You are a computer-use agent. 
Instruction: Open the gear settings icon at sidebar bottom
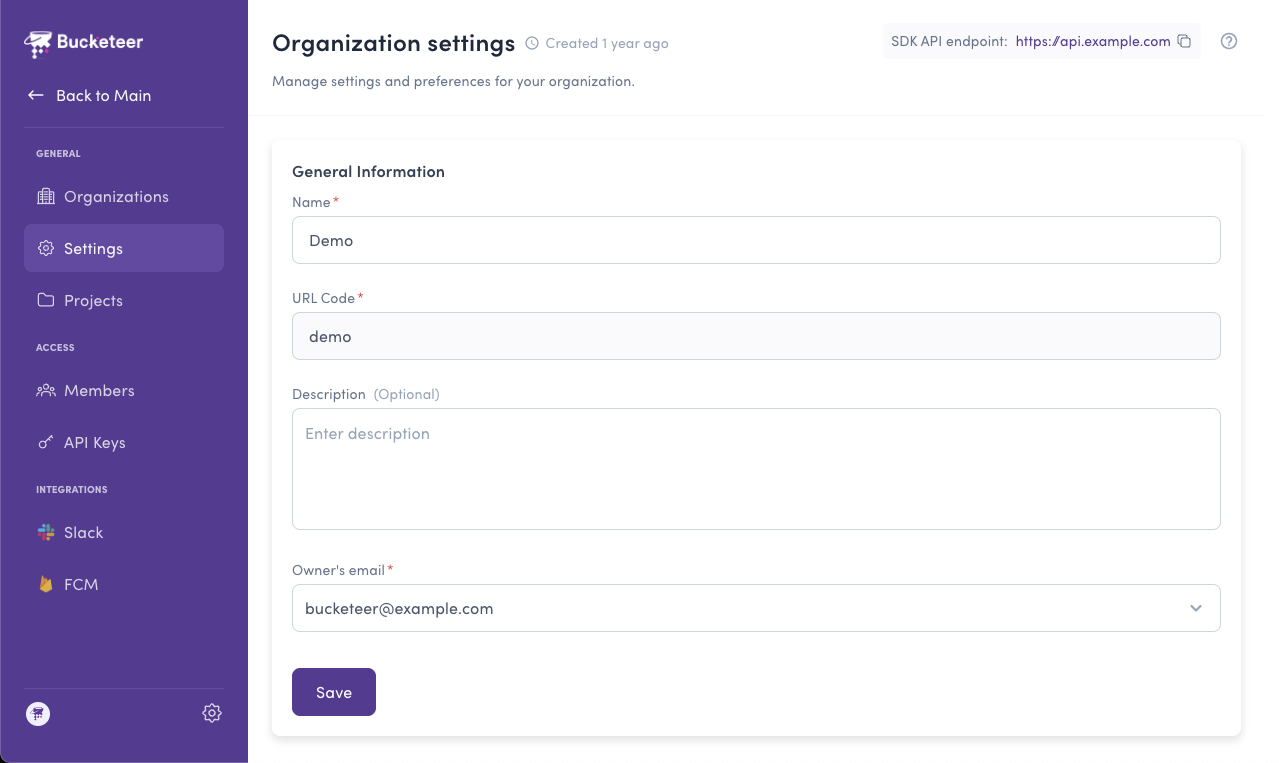(x=211, y=713)
